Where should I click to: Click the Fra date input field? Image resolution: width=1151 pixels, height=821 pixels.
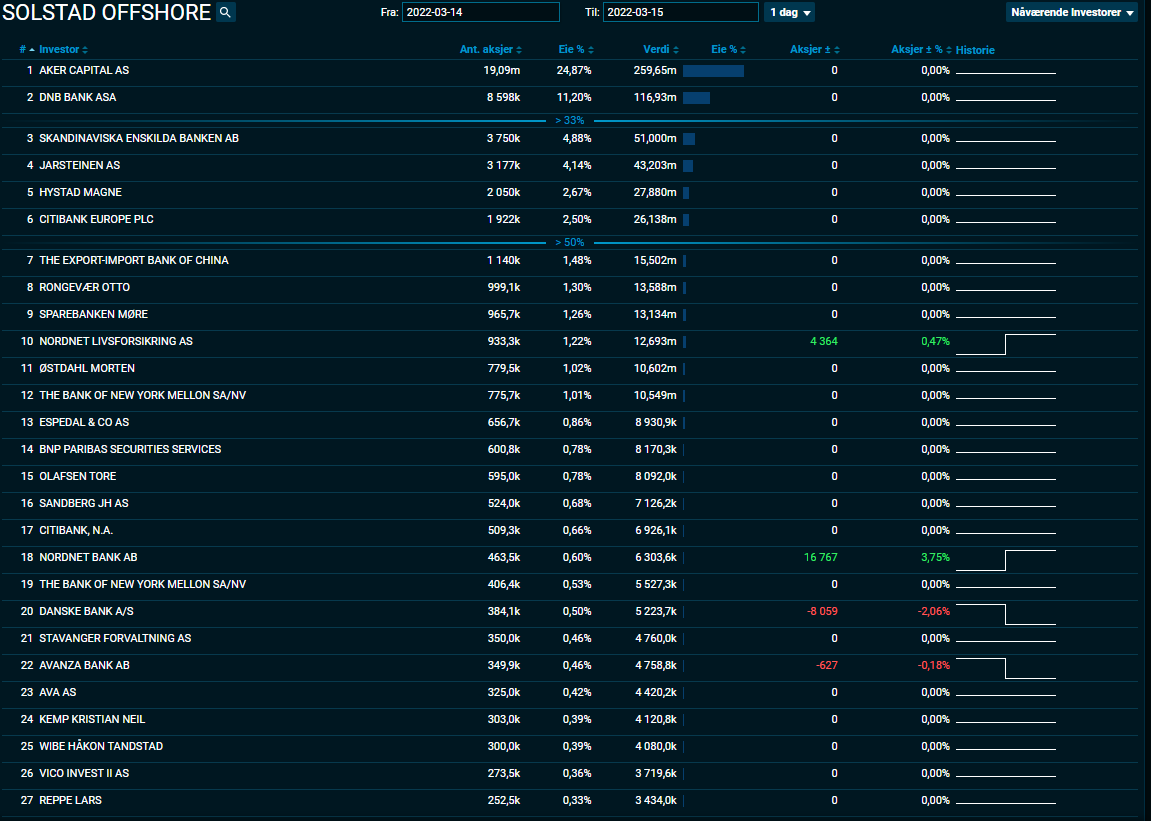click(481, 12)
